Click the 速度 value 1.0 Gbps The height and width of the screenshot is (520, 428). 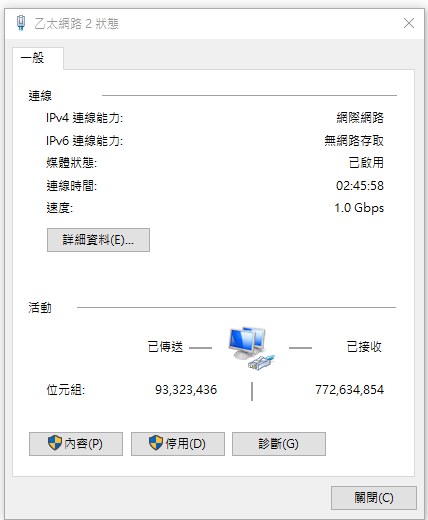click(359, 208)
